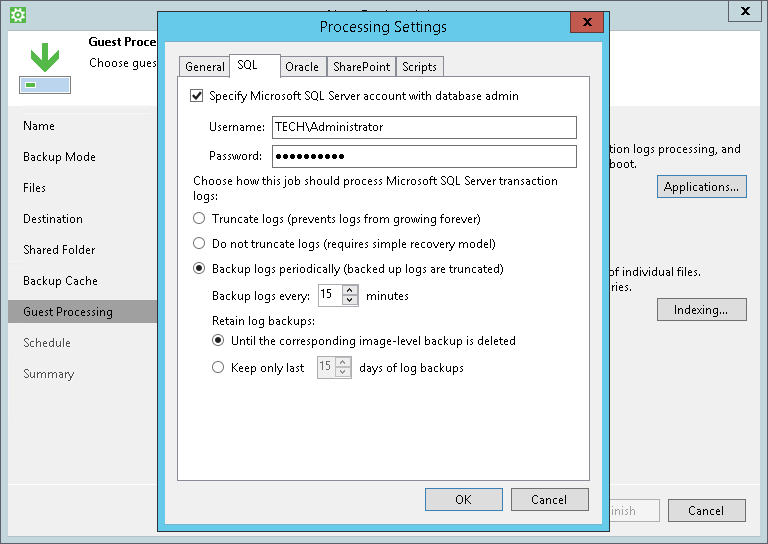Switch to the General tab
This screenshot has height=544, width=768.
[205, 67]
